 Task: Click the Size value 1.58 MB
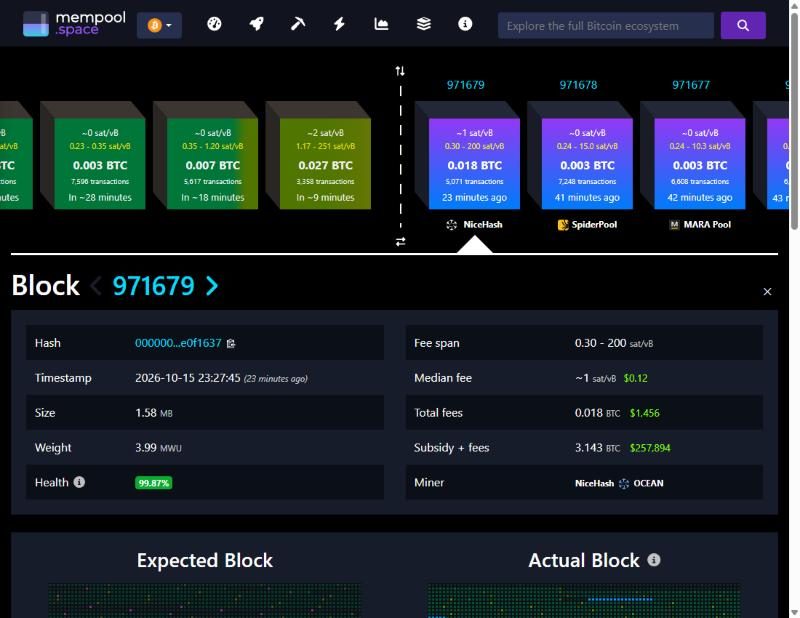tap(154, 413)
